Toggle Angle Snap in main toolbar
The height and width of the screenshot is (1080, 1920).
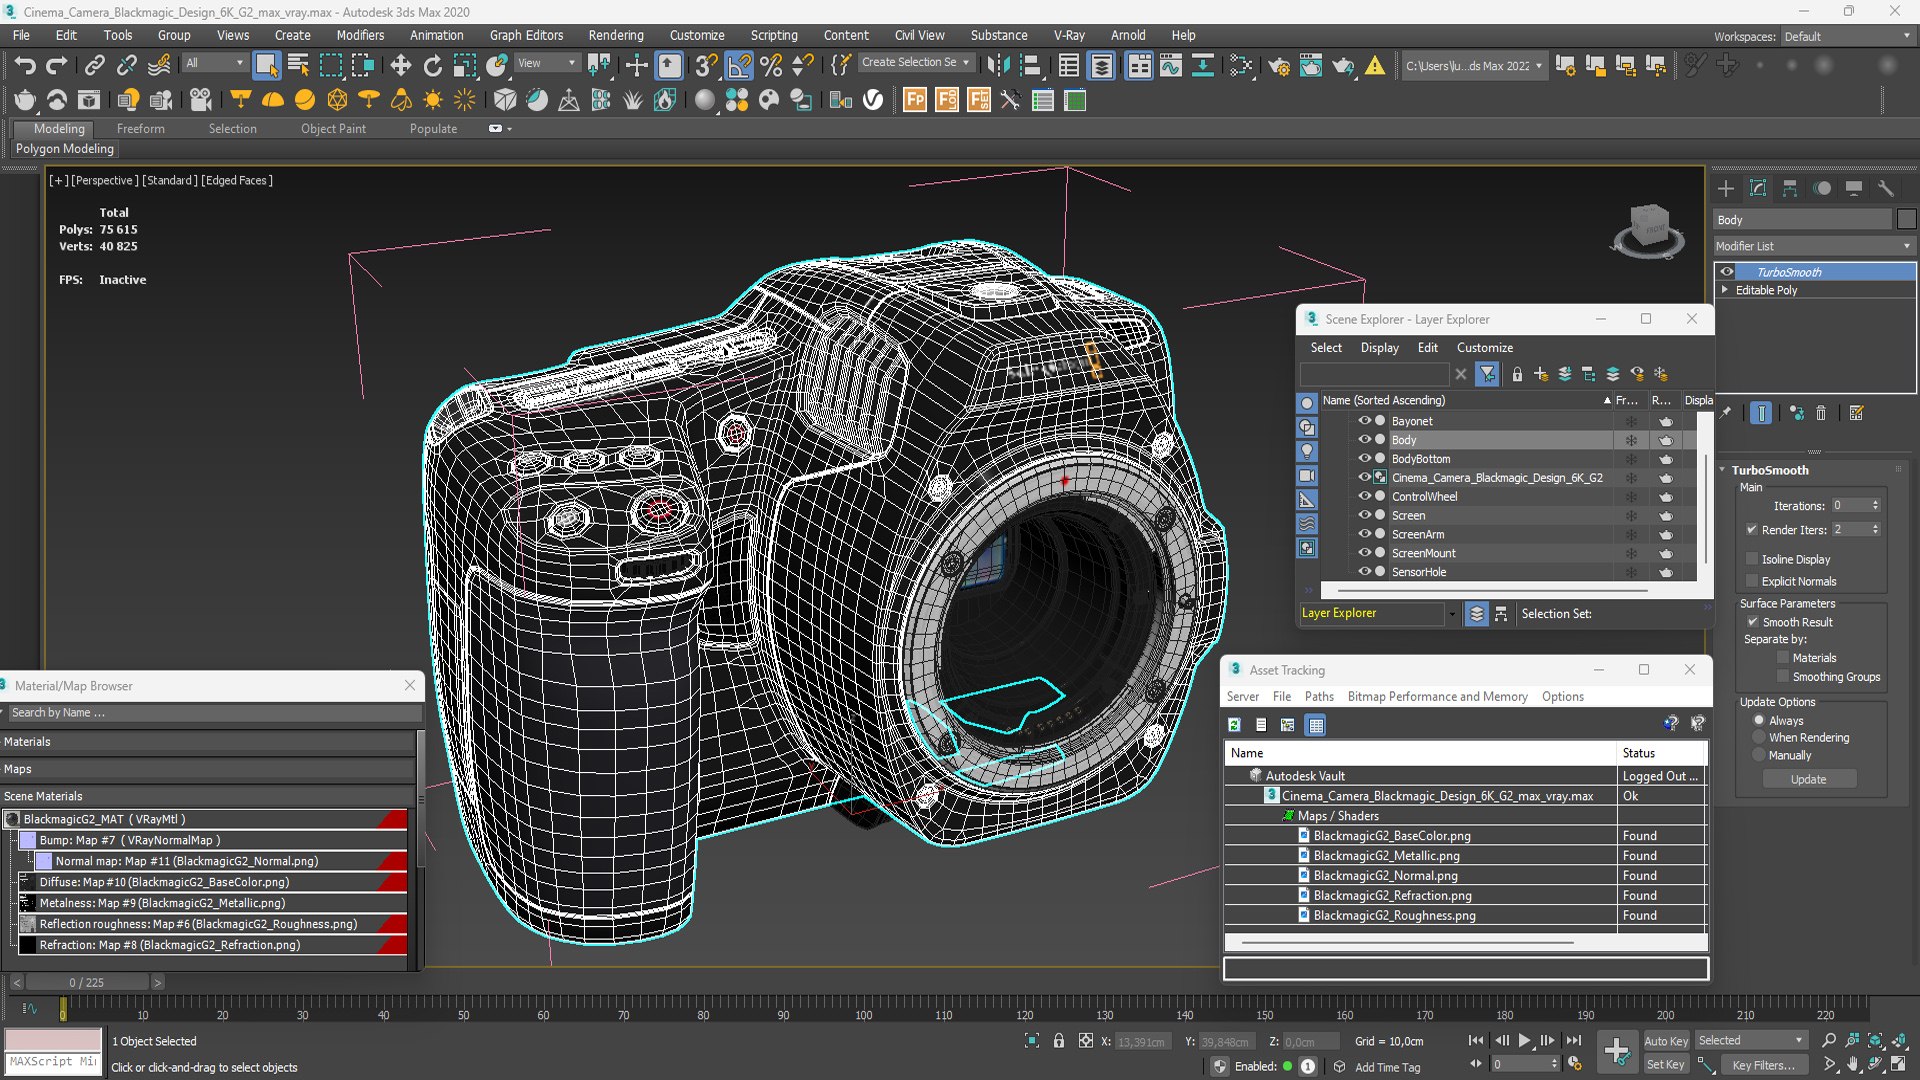[739, 66]
